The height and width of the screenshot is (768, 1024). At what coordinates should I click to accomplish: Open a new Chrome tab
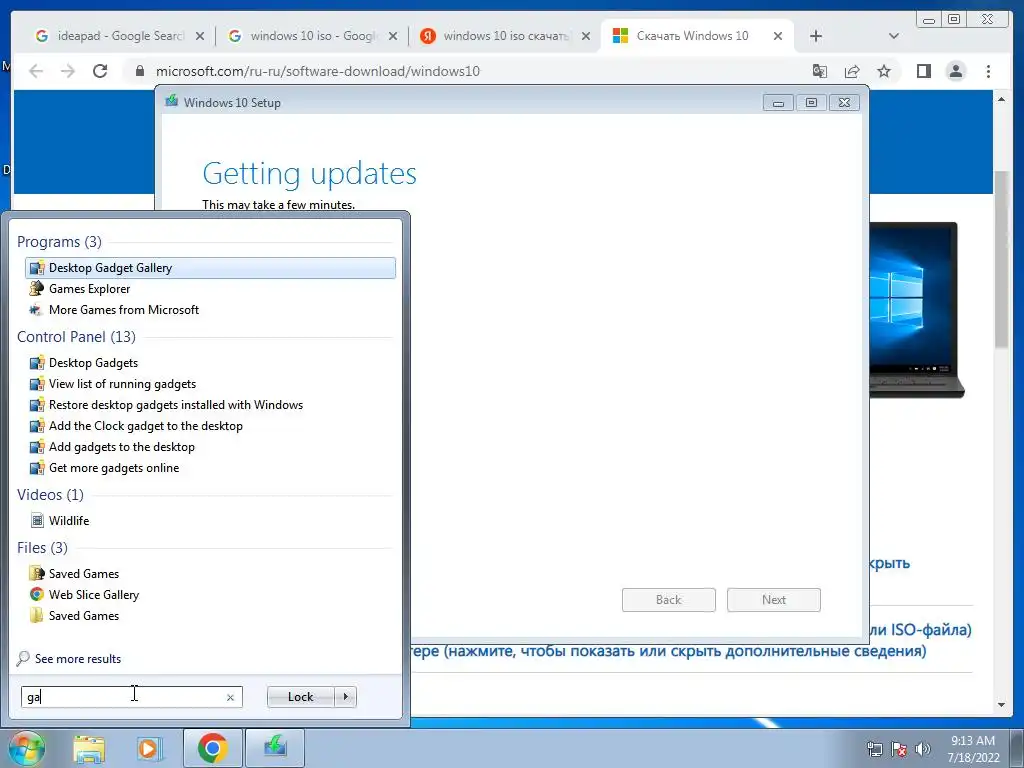click(x=816, y=37)
